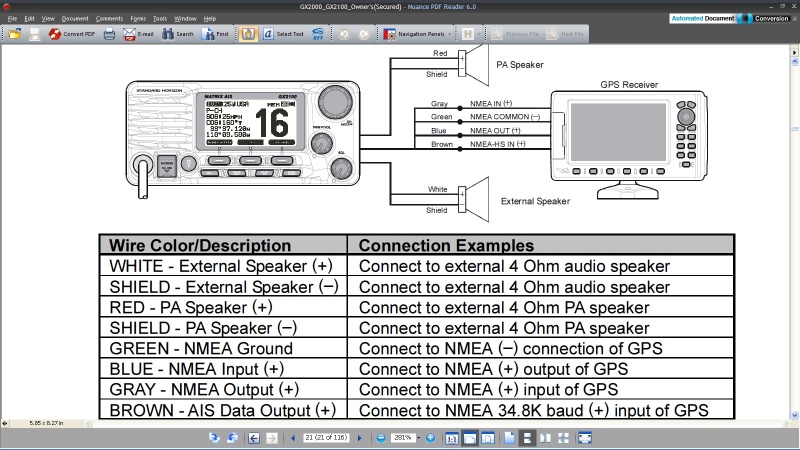
Task: Rotate page clockwise icon in bottom bar
Action: 214,438
